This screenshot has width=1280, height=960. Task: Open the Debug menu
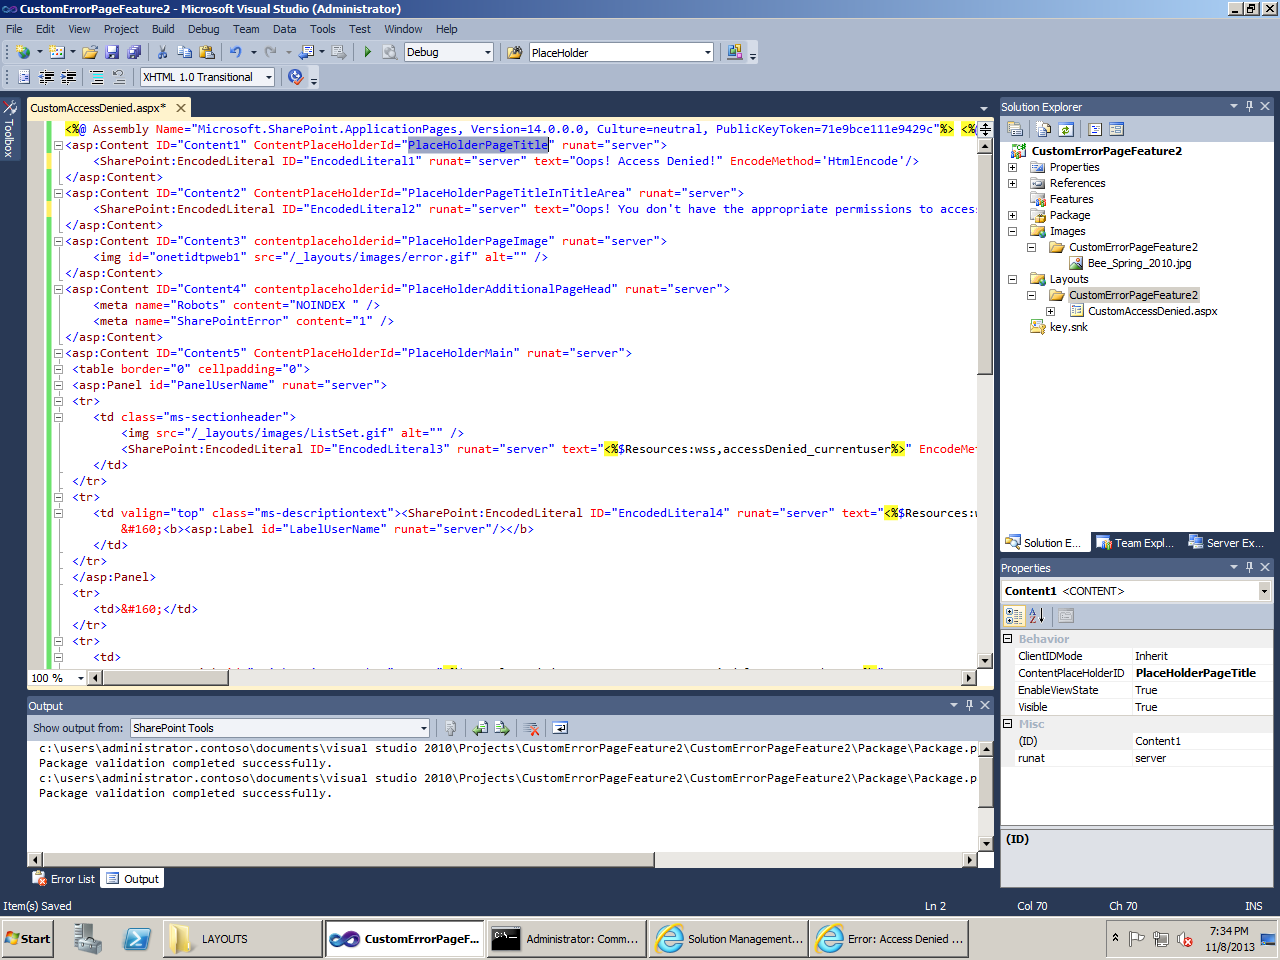click(x=203, y=29)
